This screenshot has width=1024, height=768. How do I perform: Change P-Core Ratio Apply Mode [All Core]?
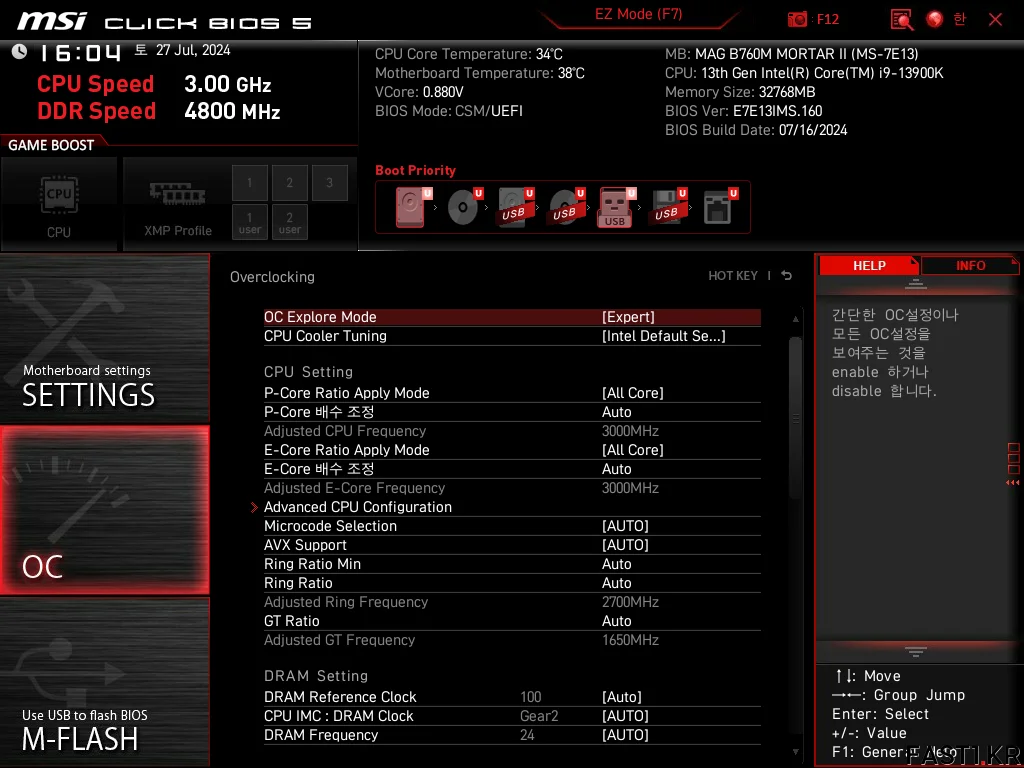click(x=632, y=393)
